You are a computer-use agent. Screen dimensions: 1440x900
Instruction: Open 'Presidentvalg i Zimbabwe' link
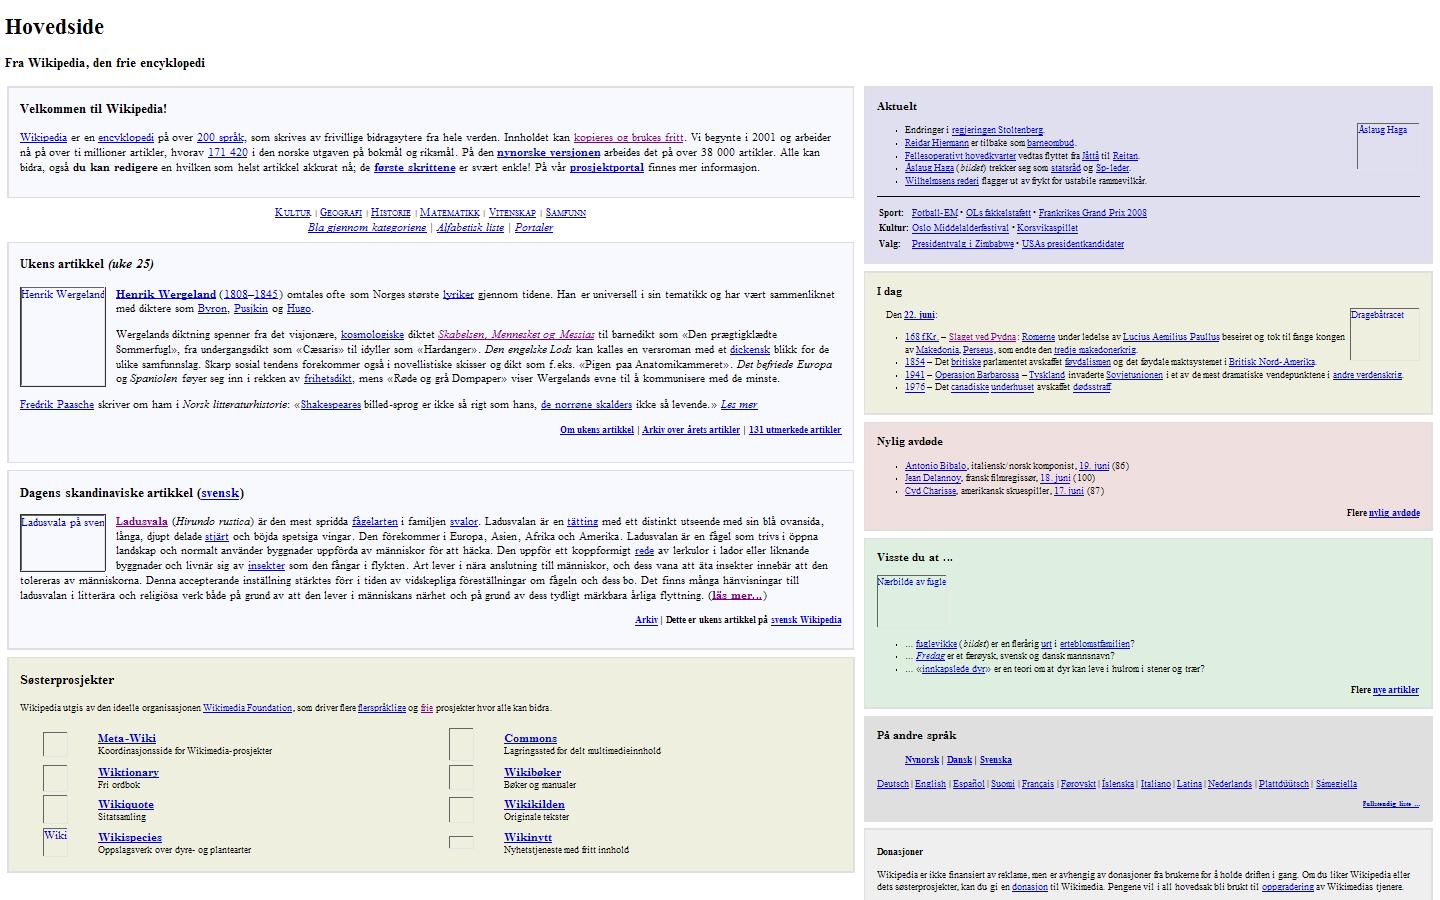click(963, 244)
